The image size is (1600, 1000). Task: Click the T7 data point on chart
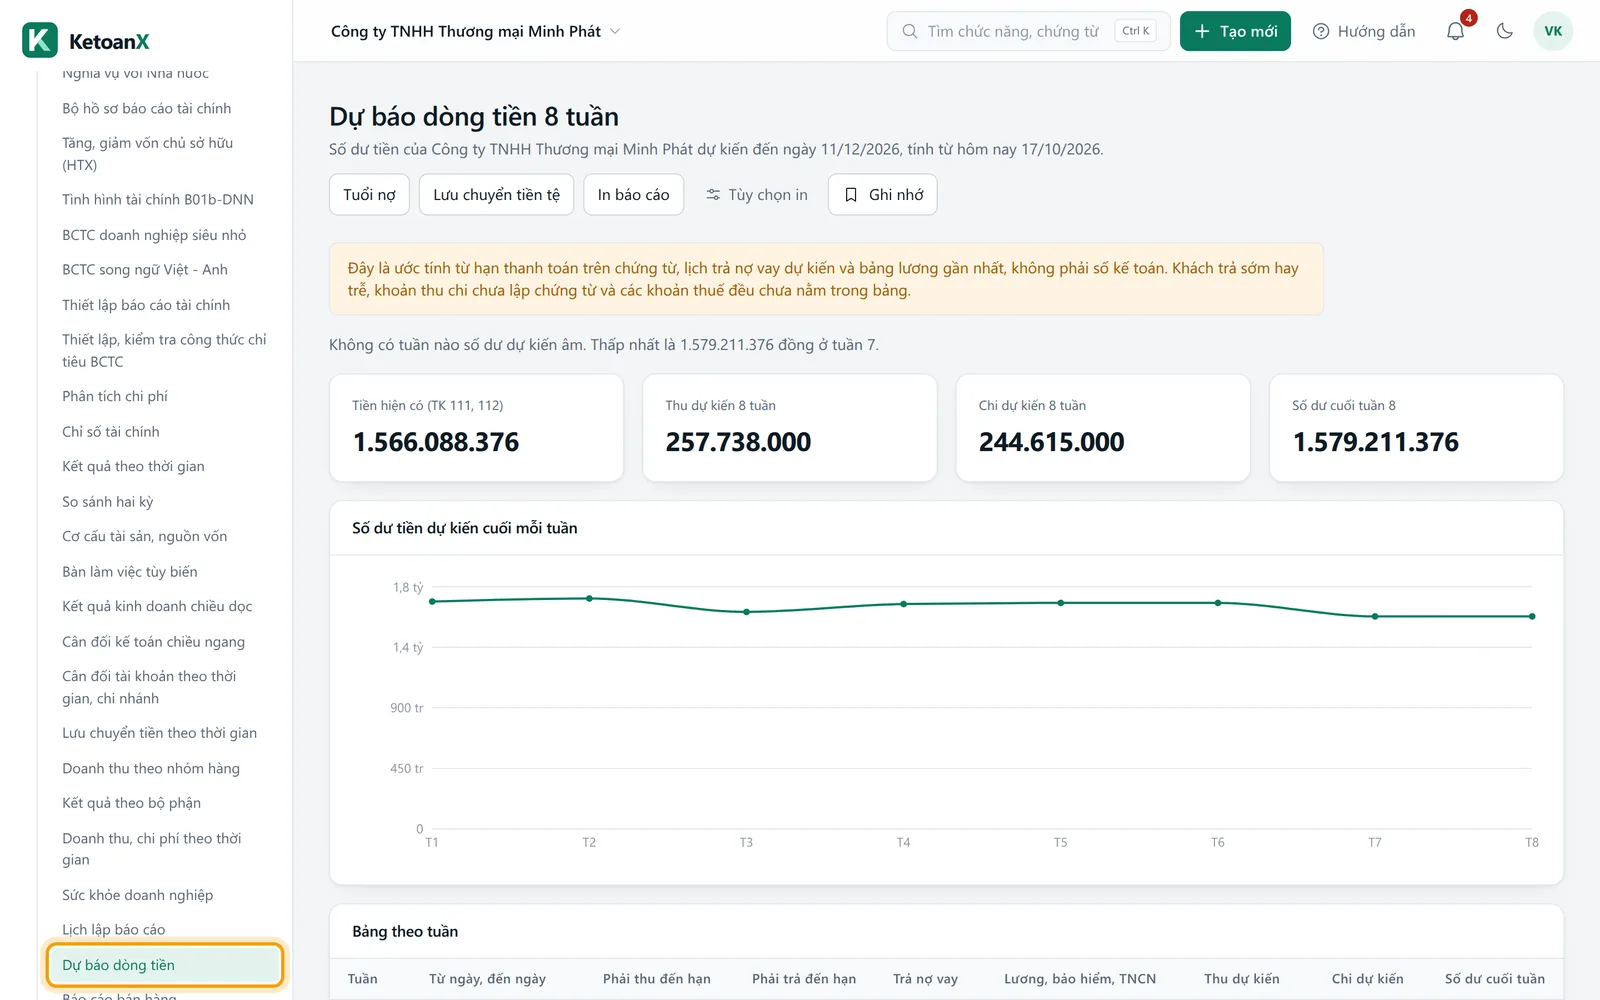click(x=1375, y=616)
